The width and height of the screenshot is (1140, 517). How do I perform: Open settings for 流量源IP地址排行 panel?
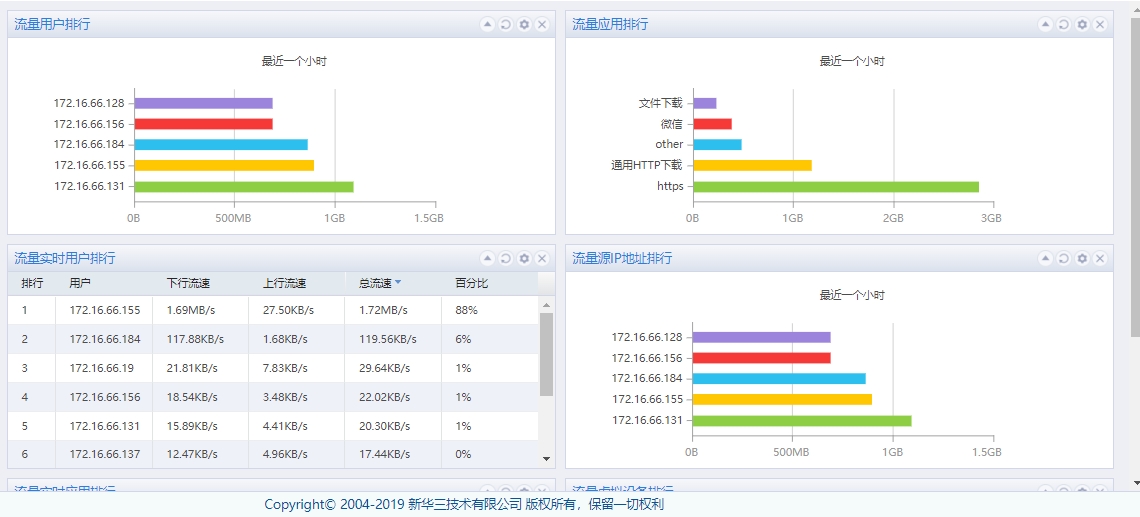point(1082,258)
